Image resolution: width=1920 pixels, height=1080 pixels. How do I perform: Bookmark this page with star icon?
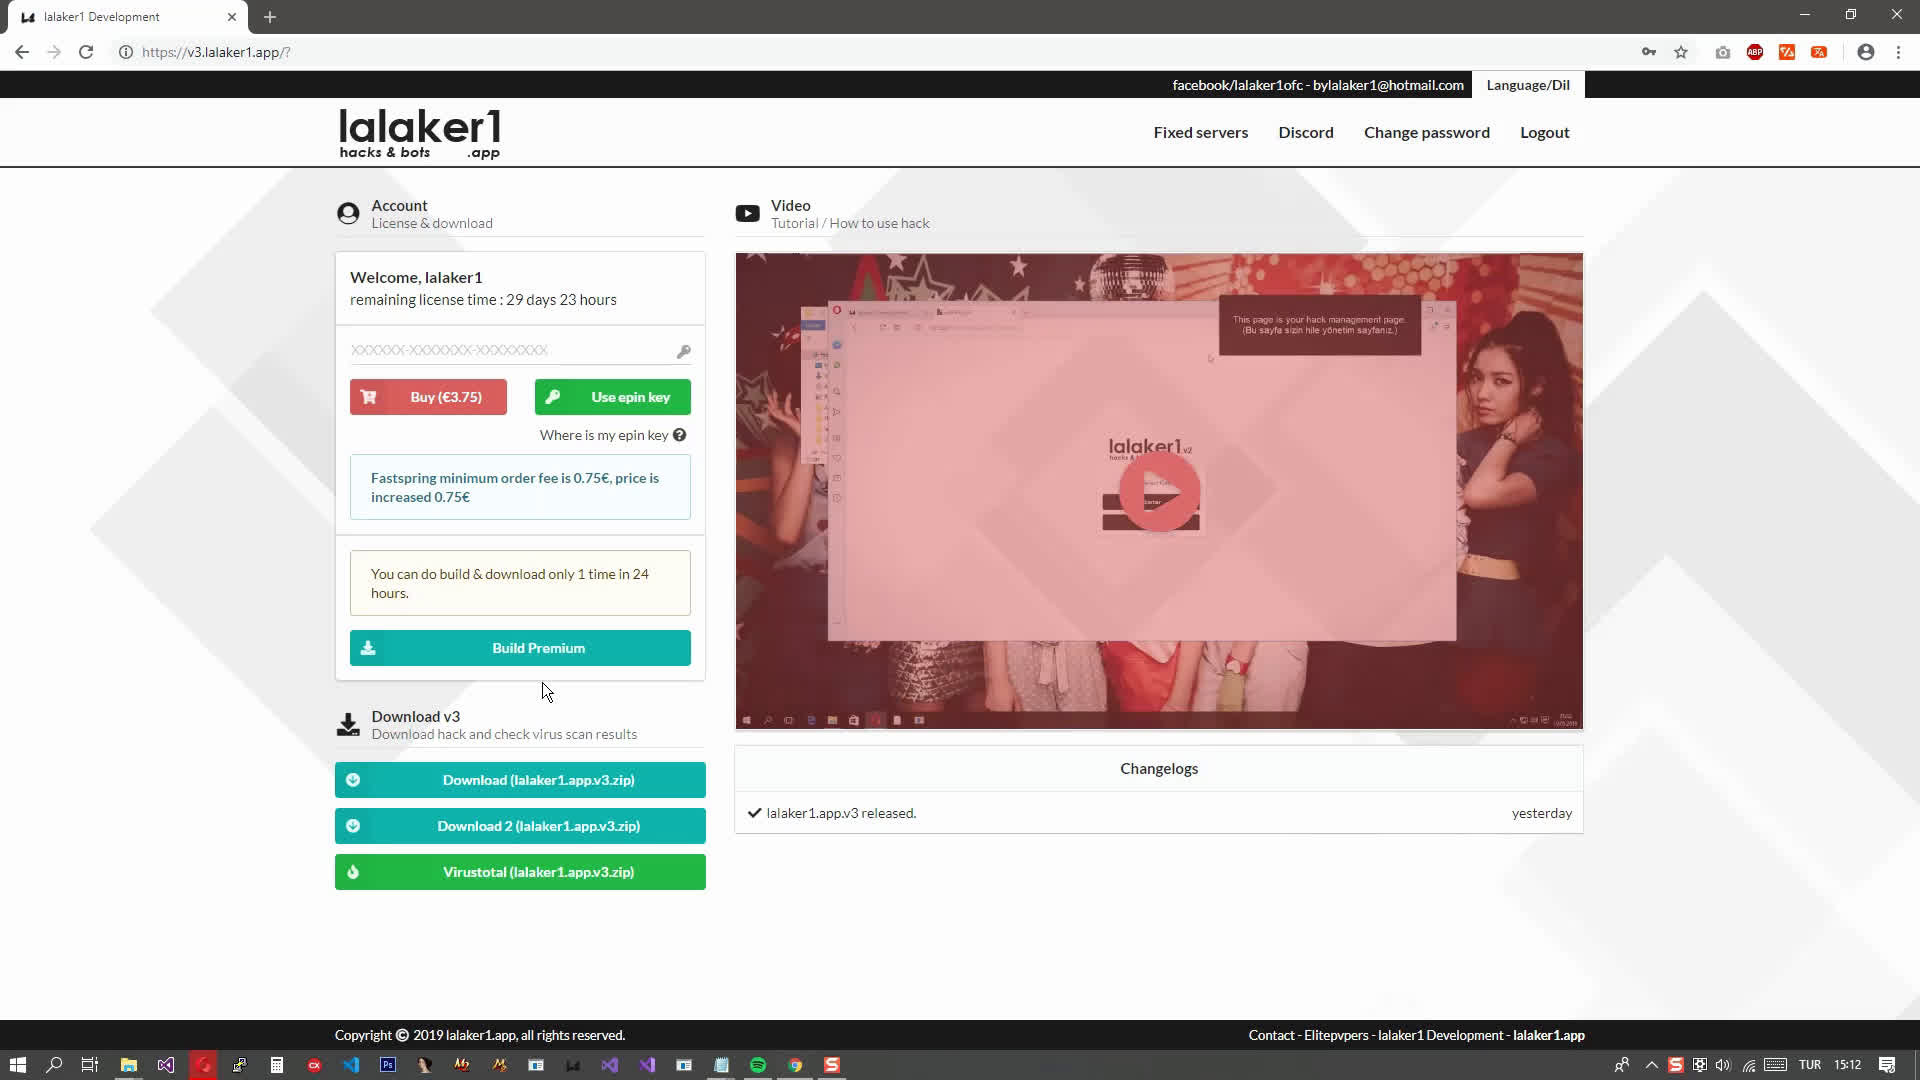pyautogui.click(x=1681, y=52)
